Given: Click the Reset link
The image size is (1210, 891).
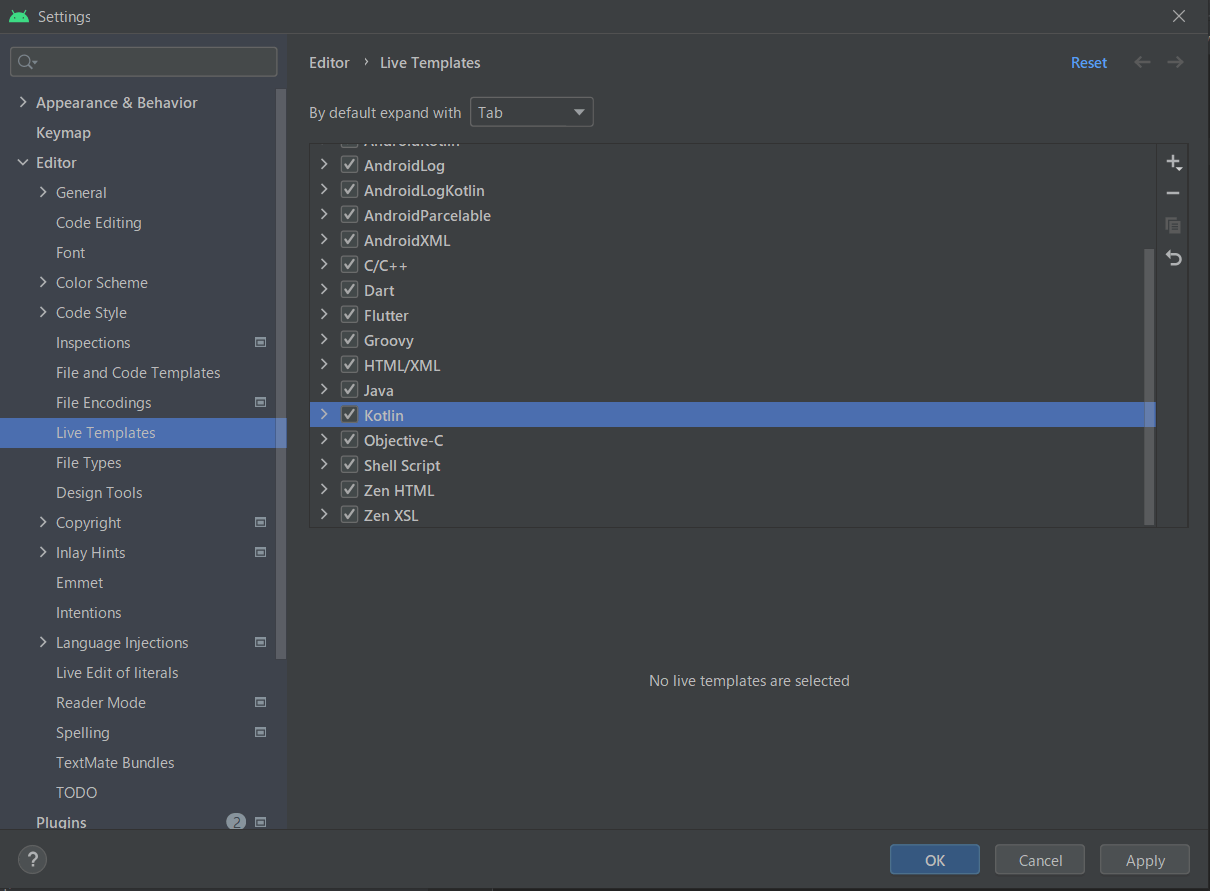Looking at the screenshot, I should 1089,62.
